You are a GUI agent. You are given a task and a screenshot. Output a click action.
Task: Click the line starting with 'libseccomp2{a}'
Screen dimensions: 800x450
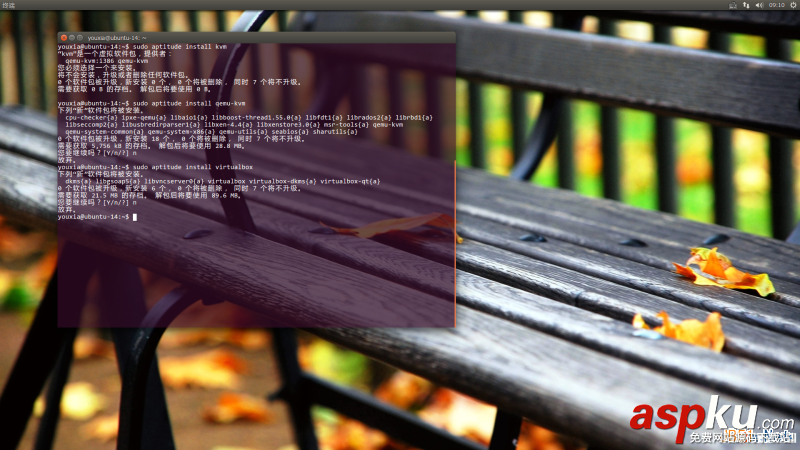coord(234,124)
